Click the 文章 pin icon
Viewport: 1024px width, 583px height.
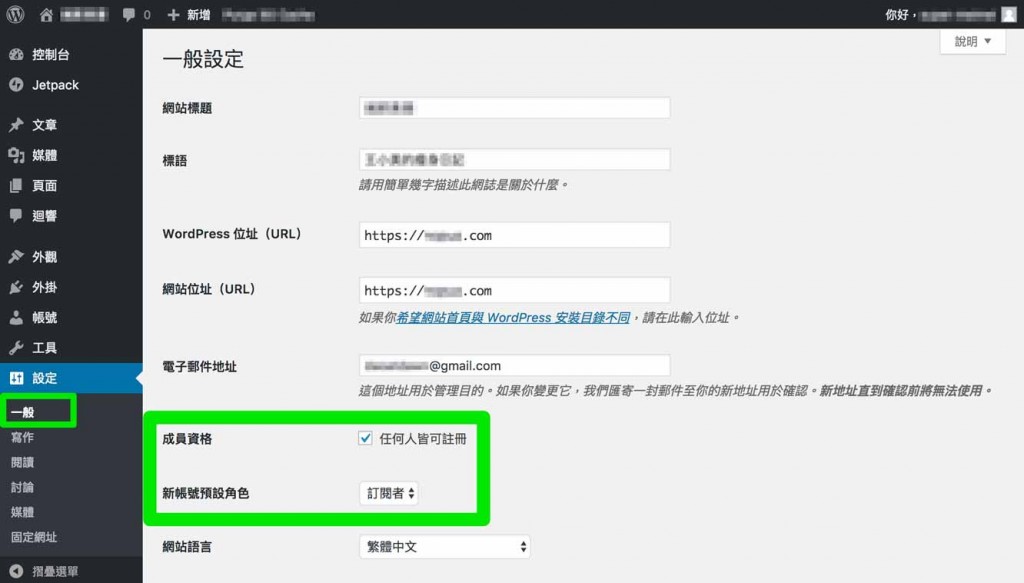16,125
